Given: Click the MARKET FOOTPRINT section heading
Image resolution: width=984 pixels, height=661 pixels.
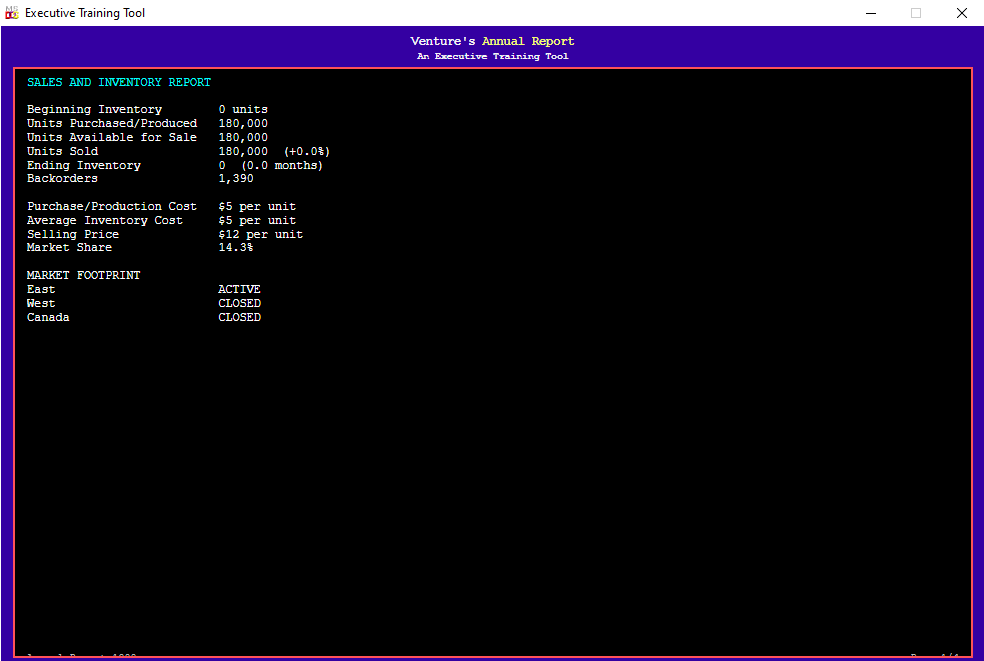Looking at the screenshot, I should pyautogui.click(x=83, y=275).
